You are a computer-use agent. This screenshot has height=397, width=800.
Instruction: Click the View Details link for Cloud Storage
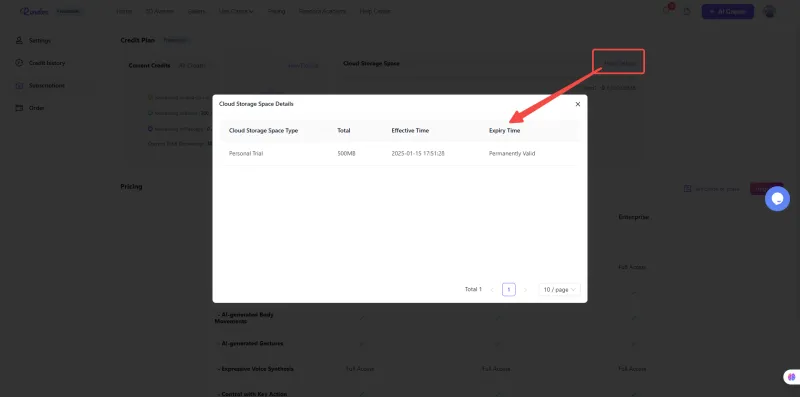619,63
